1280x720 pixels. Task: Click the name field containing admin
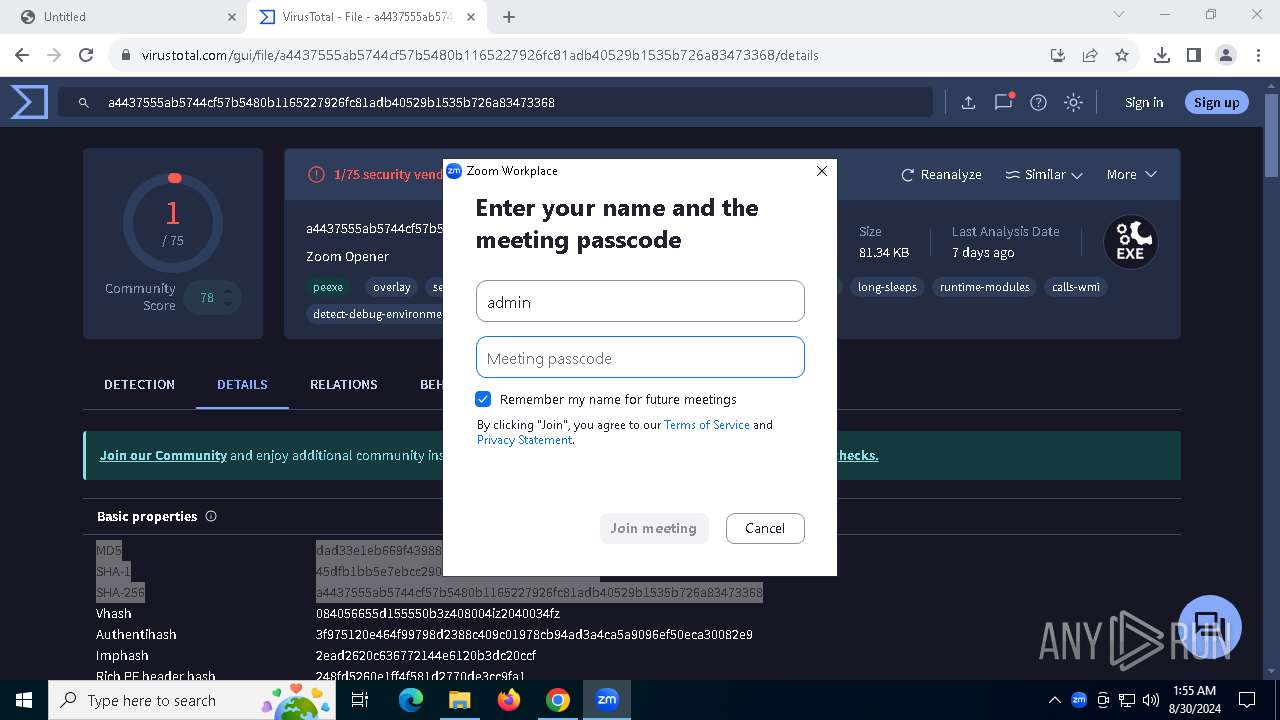click(640, 301)
